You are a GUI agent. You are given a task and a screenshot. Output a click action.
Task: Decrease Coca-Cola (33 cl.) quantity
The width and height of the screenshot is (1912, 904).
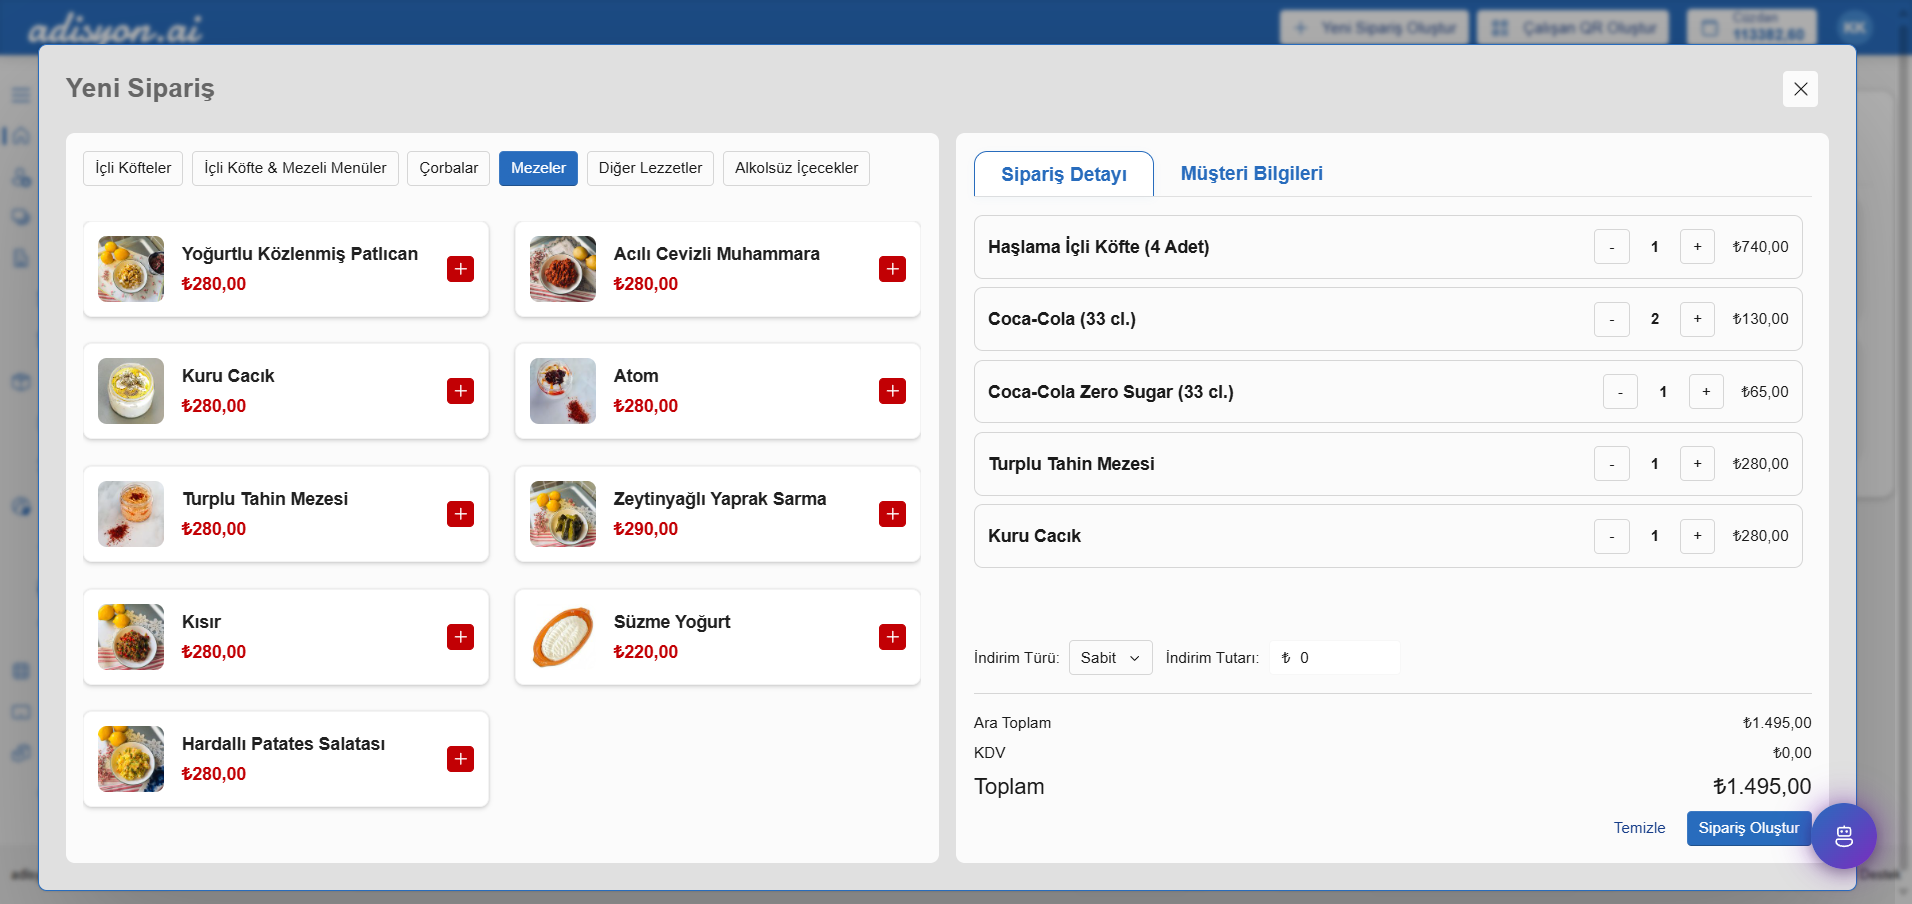tap(1611, 319)
